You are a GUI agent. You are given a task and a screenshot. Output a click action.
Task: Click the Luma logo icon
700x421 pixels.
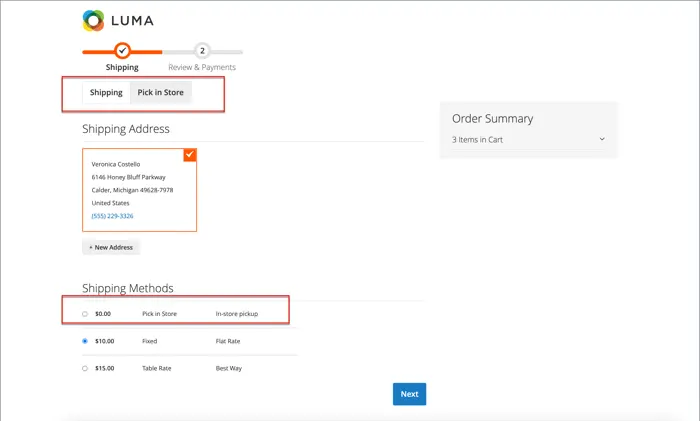[x=93, y=20]
